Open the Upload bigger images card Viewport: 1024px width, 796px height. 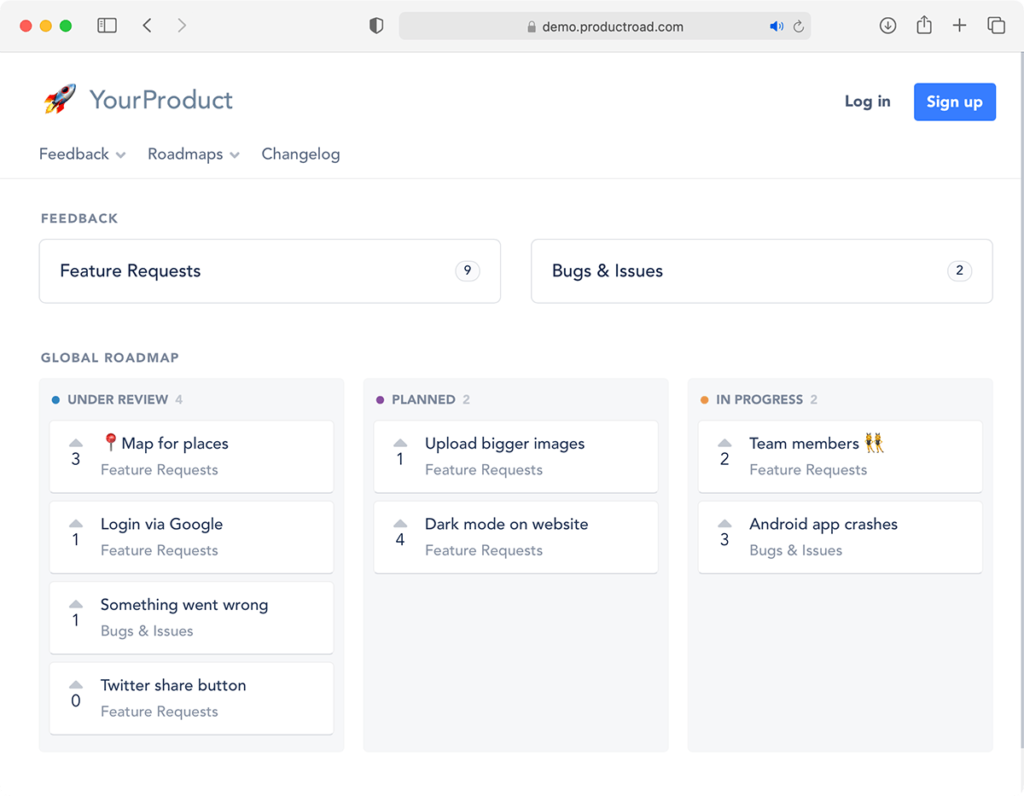point(516,457)
